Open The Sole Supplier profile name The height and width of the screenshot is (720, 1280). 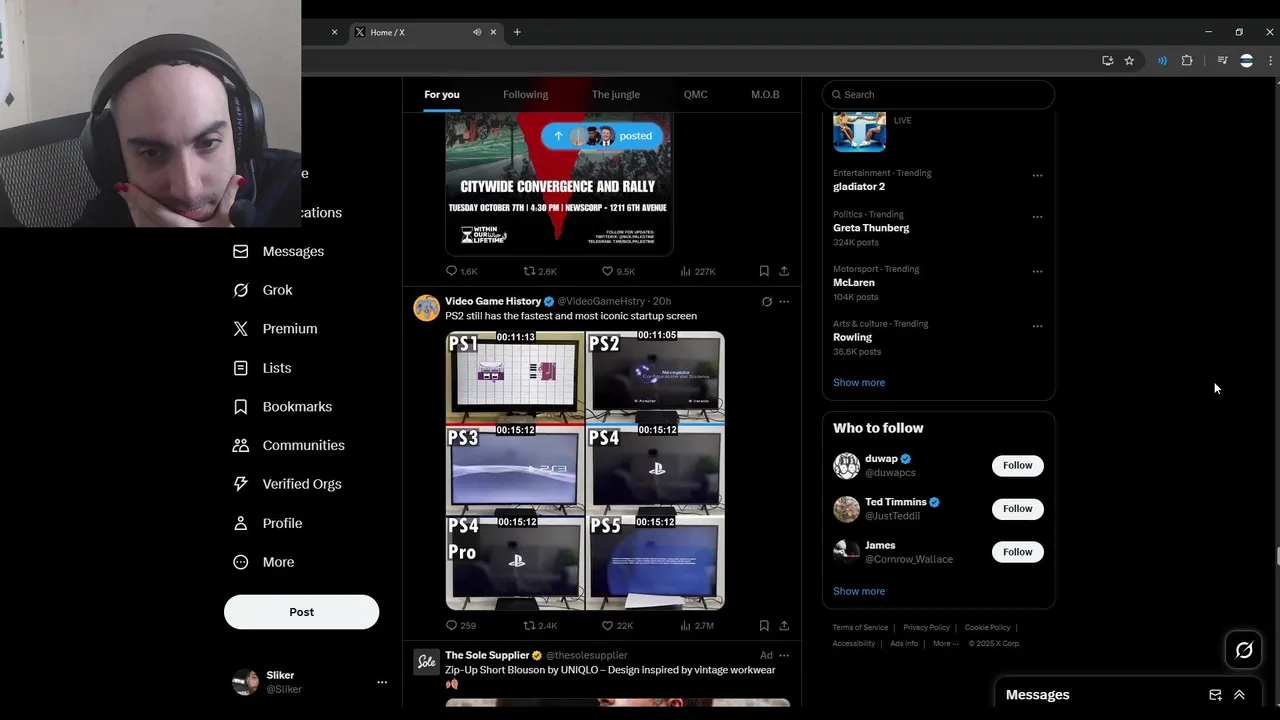click(487, 656)
